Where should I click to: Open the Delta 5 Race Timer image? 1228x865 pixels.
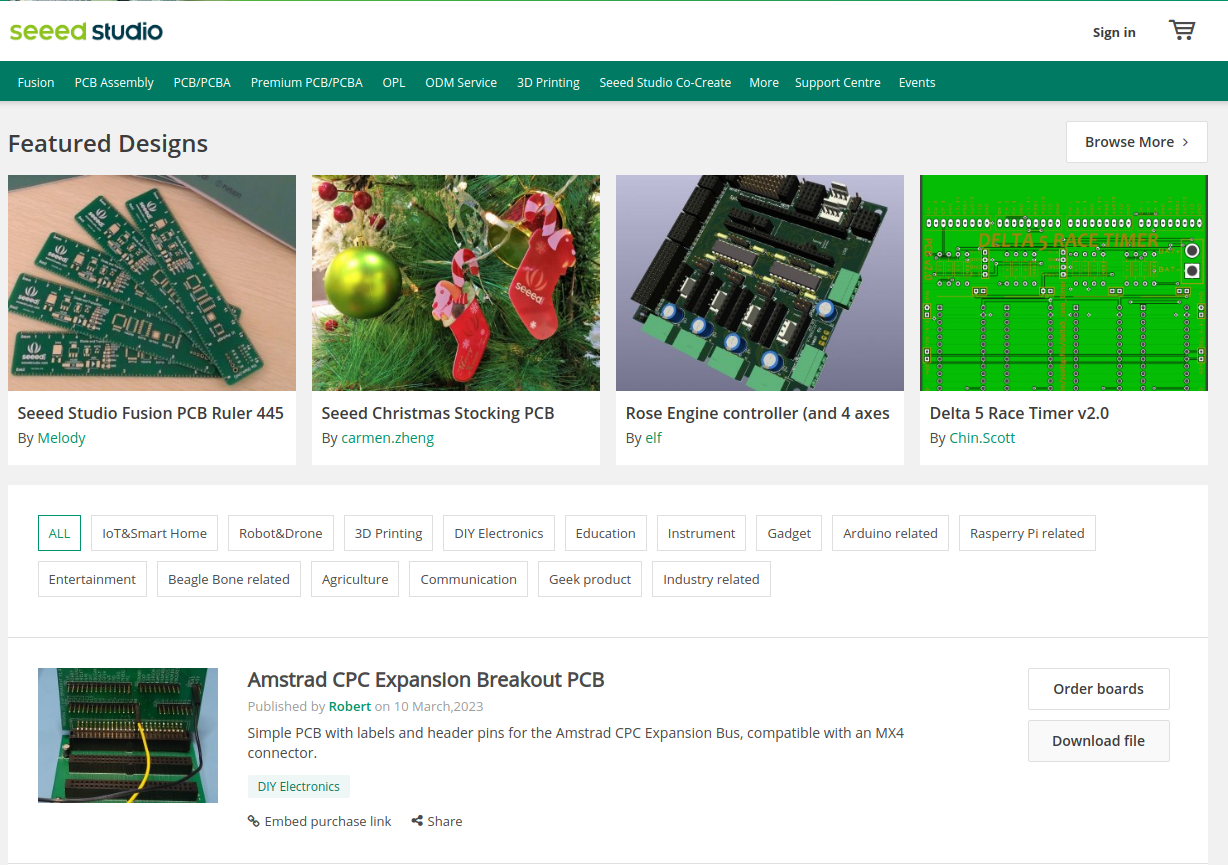point(1064,283)
